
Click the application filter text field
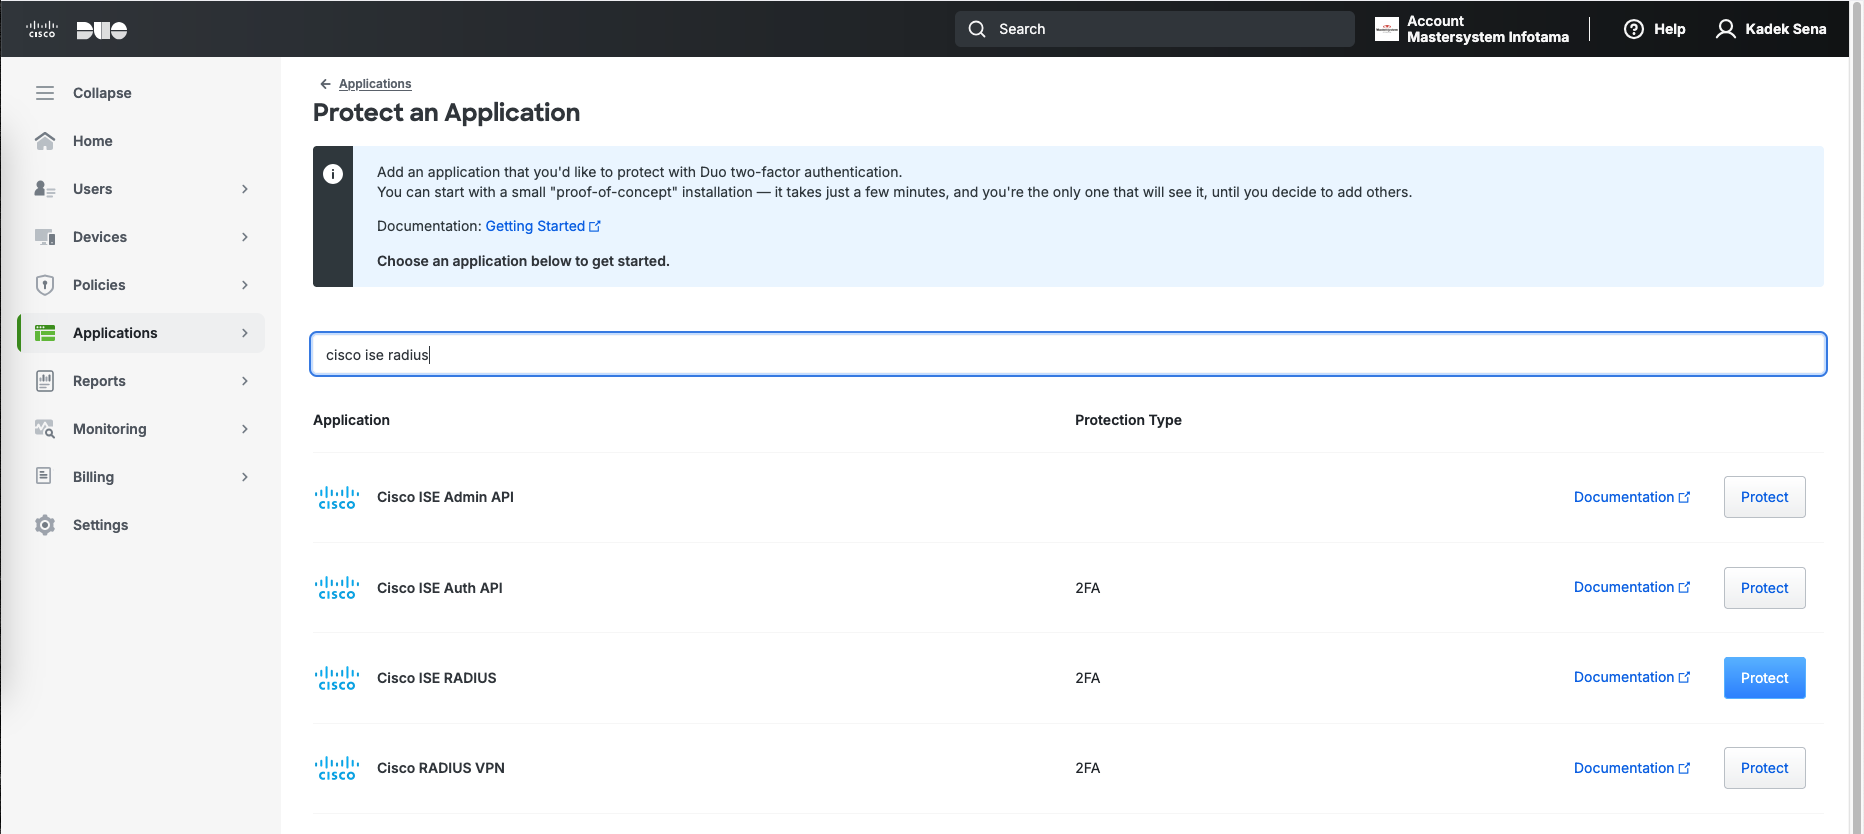pos(1068,355)
